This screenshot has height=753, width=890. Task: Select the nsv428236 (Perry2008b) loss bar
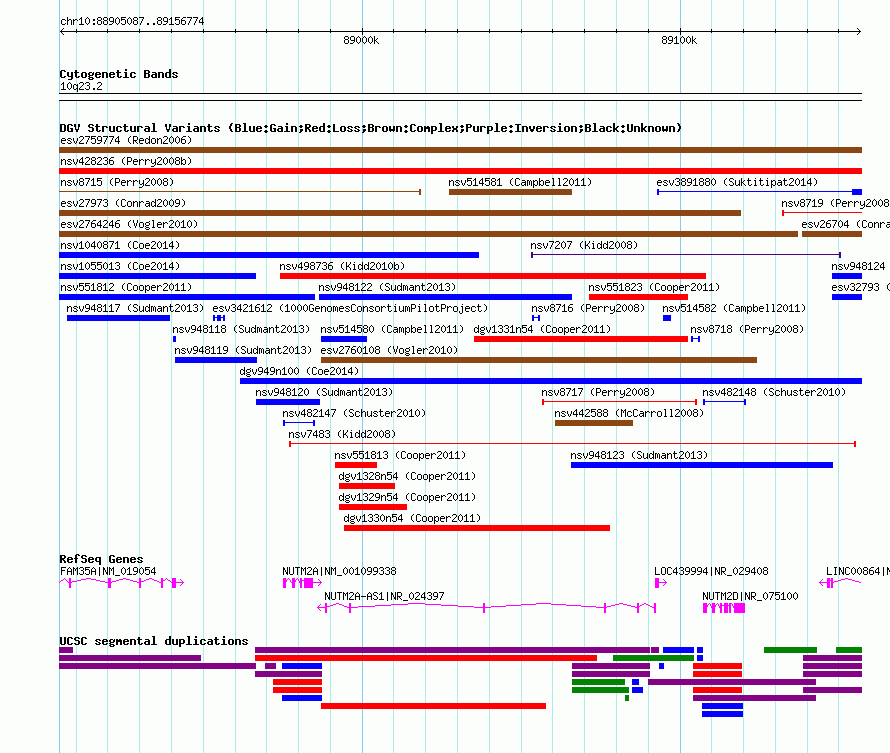click(460, 171)
